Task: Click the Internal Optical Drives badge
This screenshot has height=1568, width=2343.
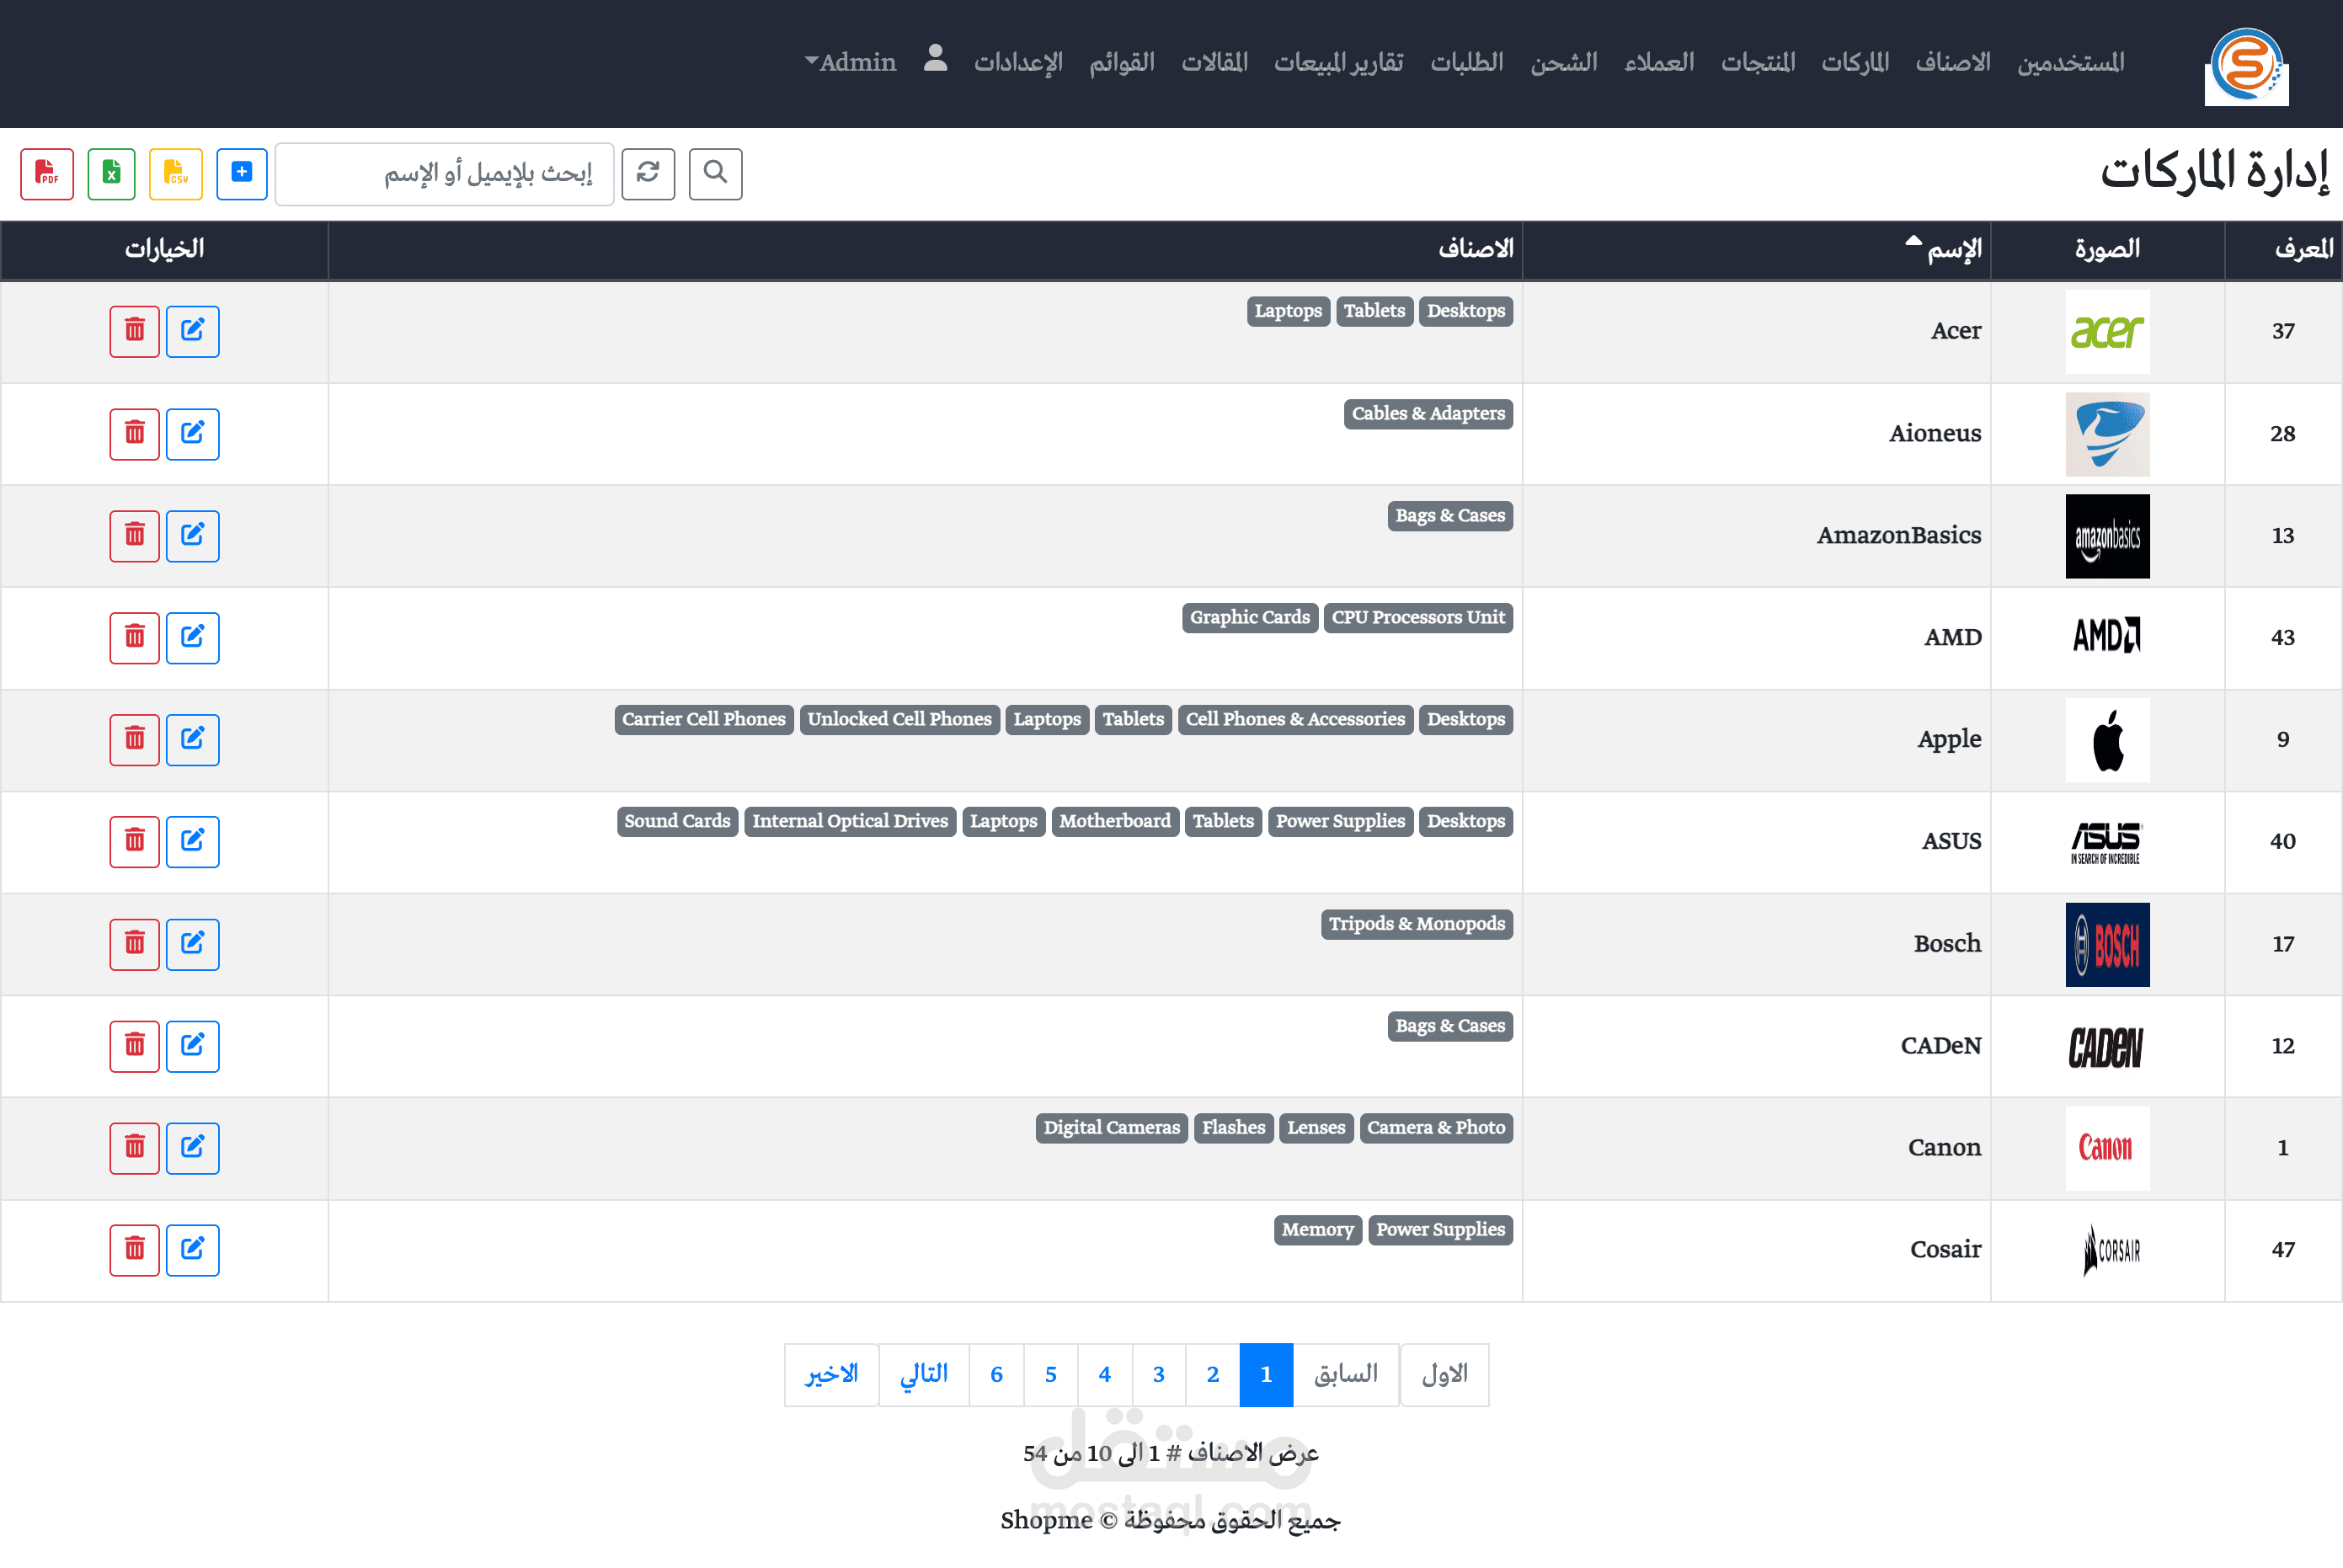Action: [850, 821]
